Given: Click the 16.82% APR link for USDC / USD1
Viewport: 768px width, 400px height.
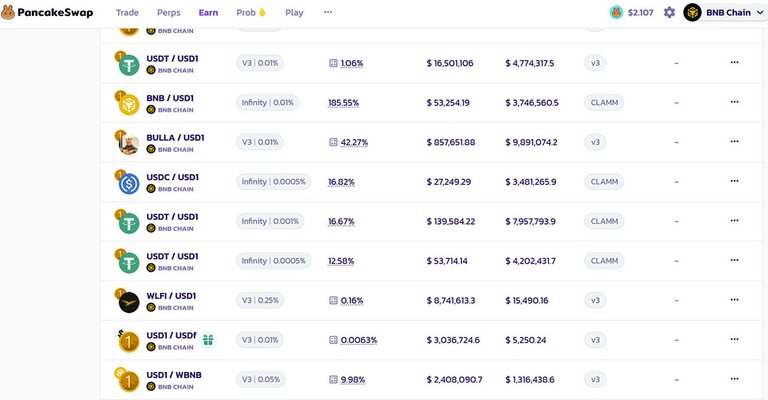Looking at the screenshot, I should 341,182.
